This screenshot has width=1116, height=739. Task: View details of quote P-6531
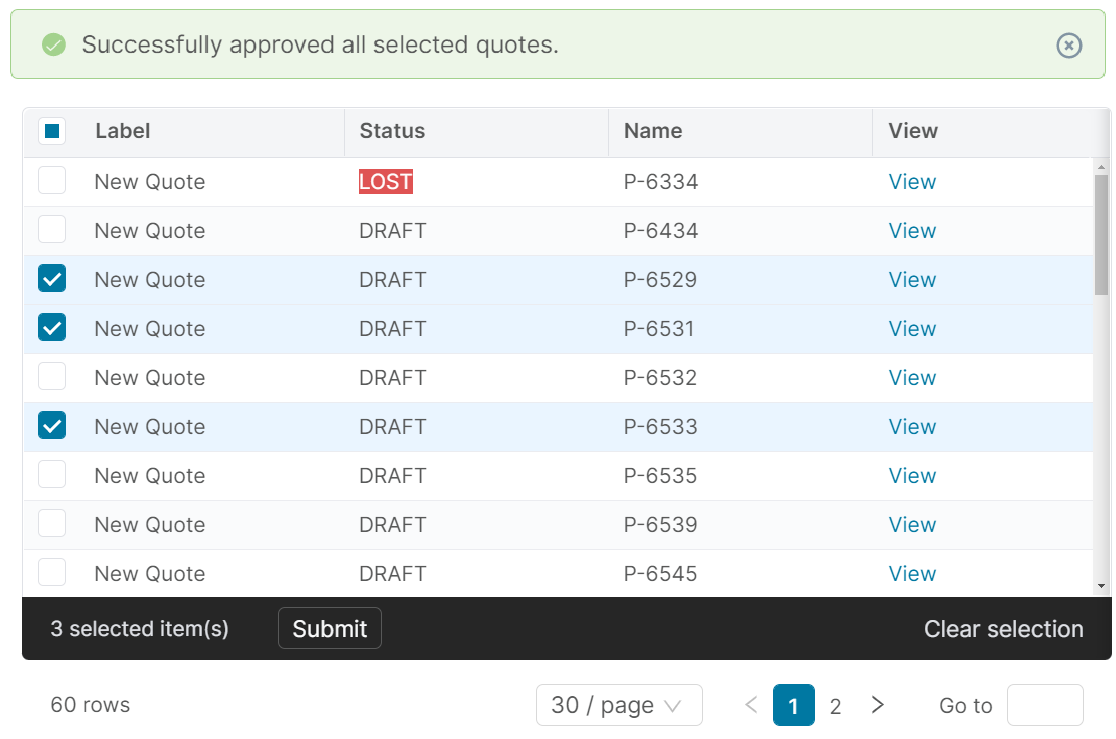coord(911,328)
